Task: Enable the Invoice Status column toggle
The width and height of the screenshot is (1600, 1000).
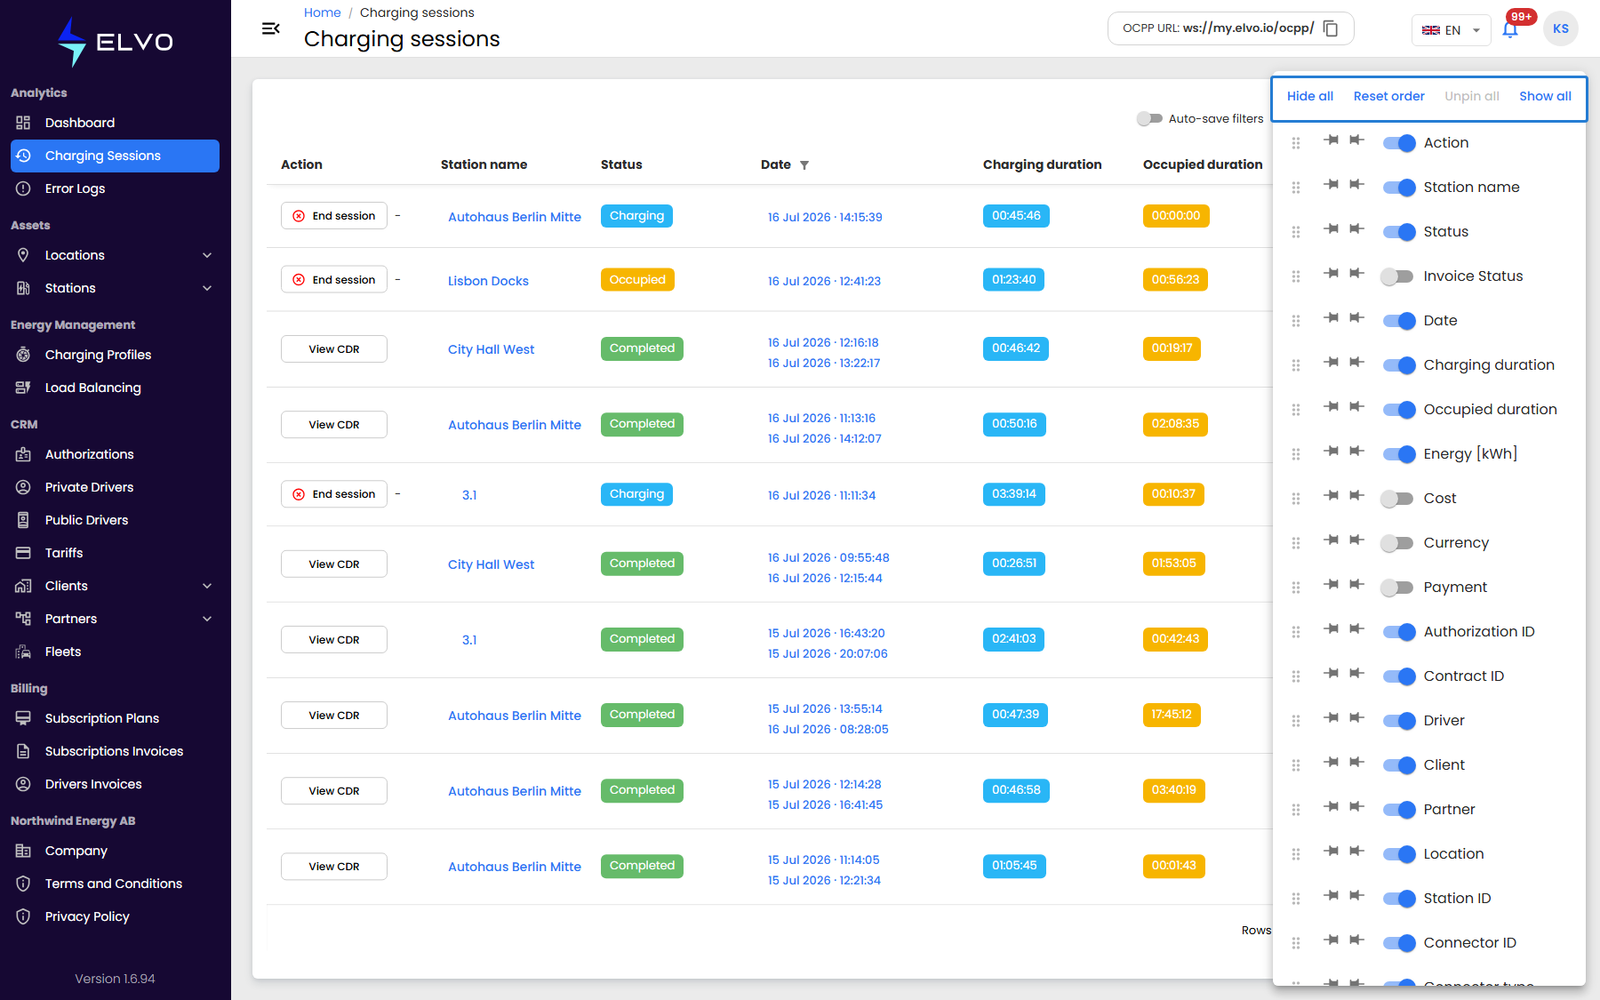Action: pos(1398,277)
